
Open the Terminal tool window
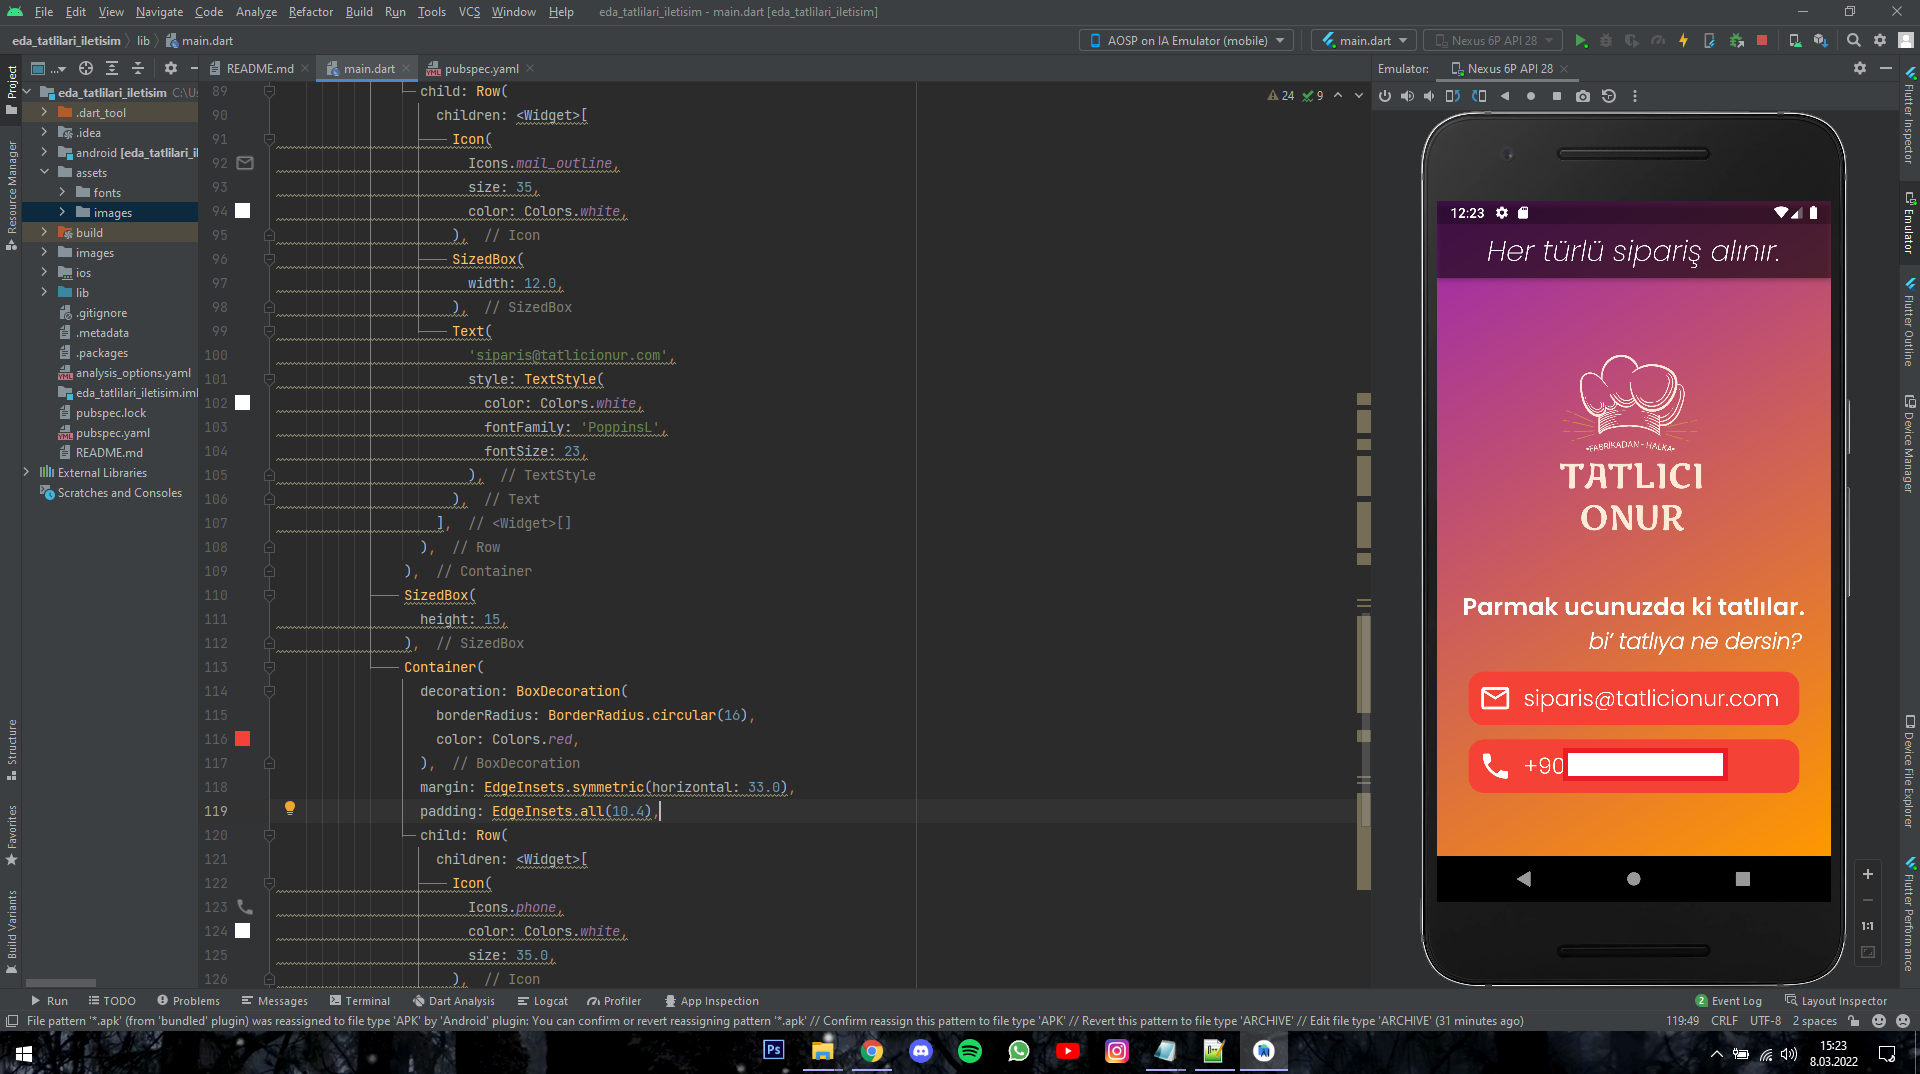click(360, 1001)
